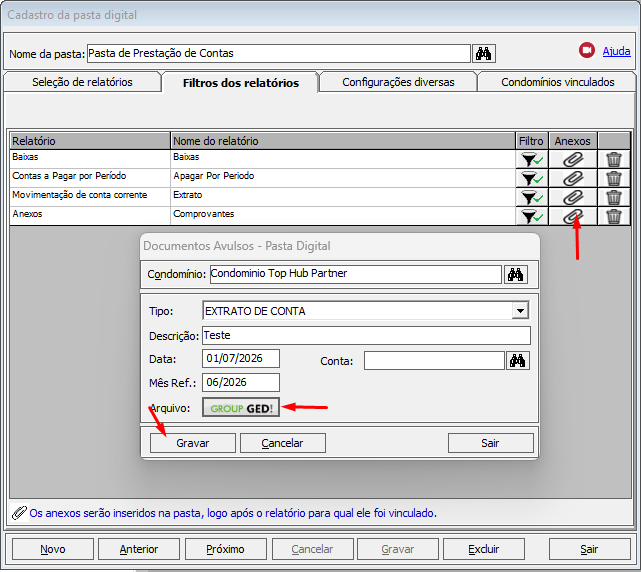Open filter for the Baixas report row
Screen dimensions: 641x572
[531, 159]
